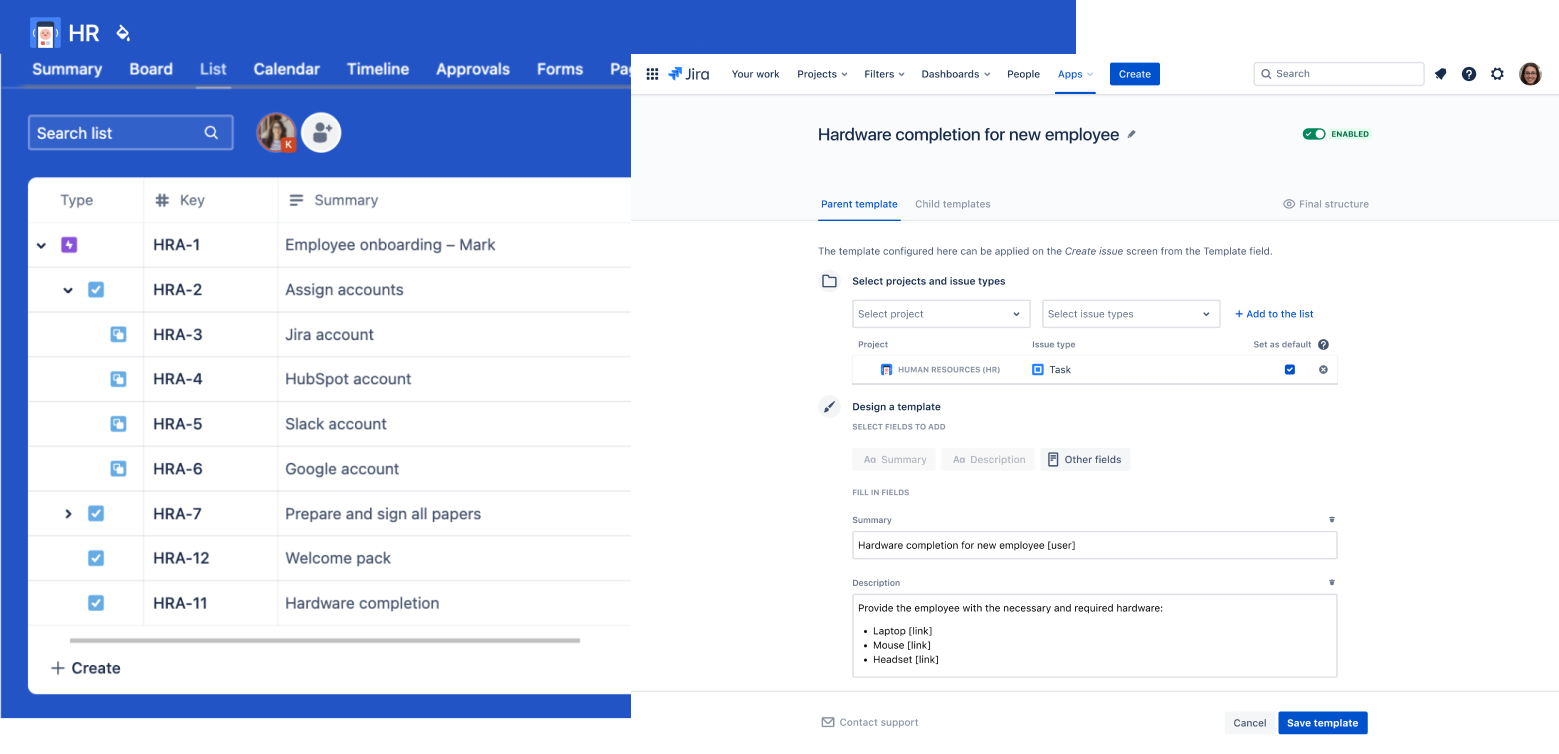
Task: Open the Jira app switcher grid icon
Action: [x=652, y=74]
